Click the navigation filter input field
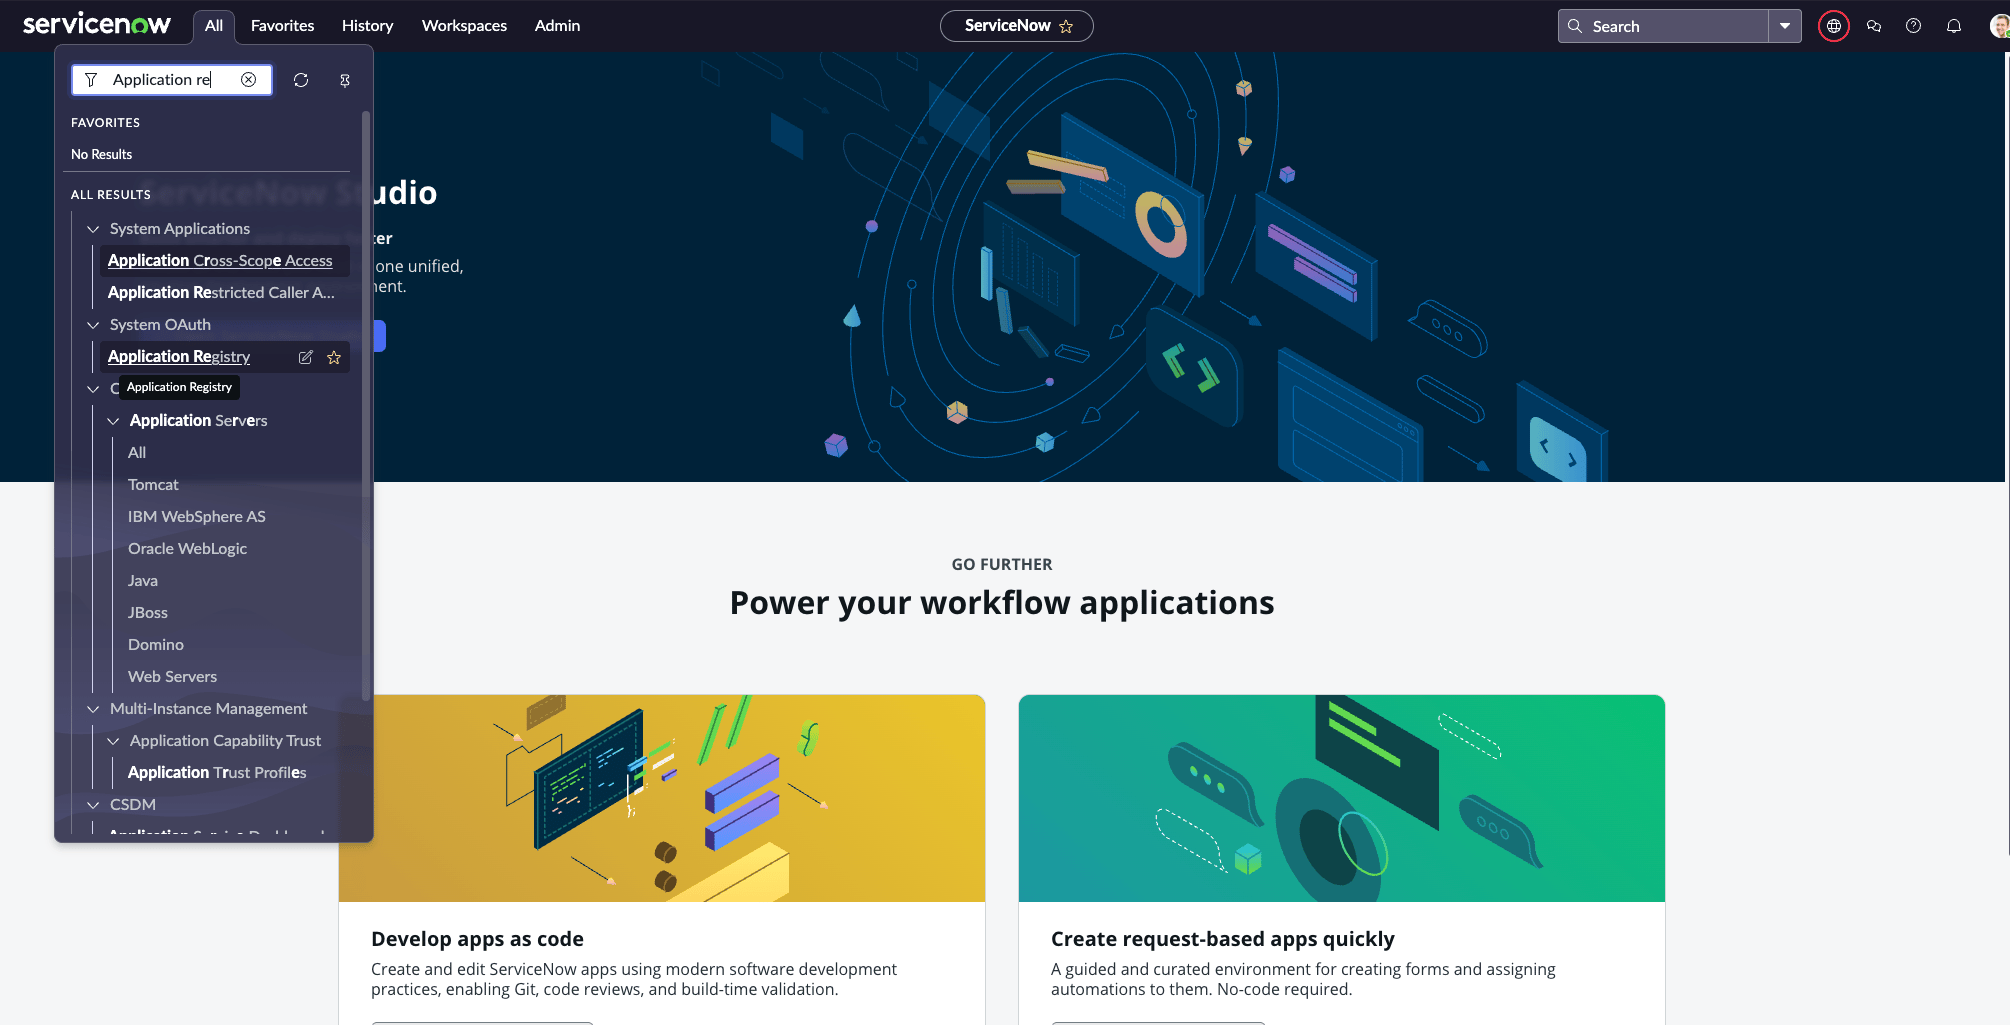The height and width of the screenshot is (1025, 2010). pyautogui.click(x=172, y=79)
